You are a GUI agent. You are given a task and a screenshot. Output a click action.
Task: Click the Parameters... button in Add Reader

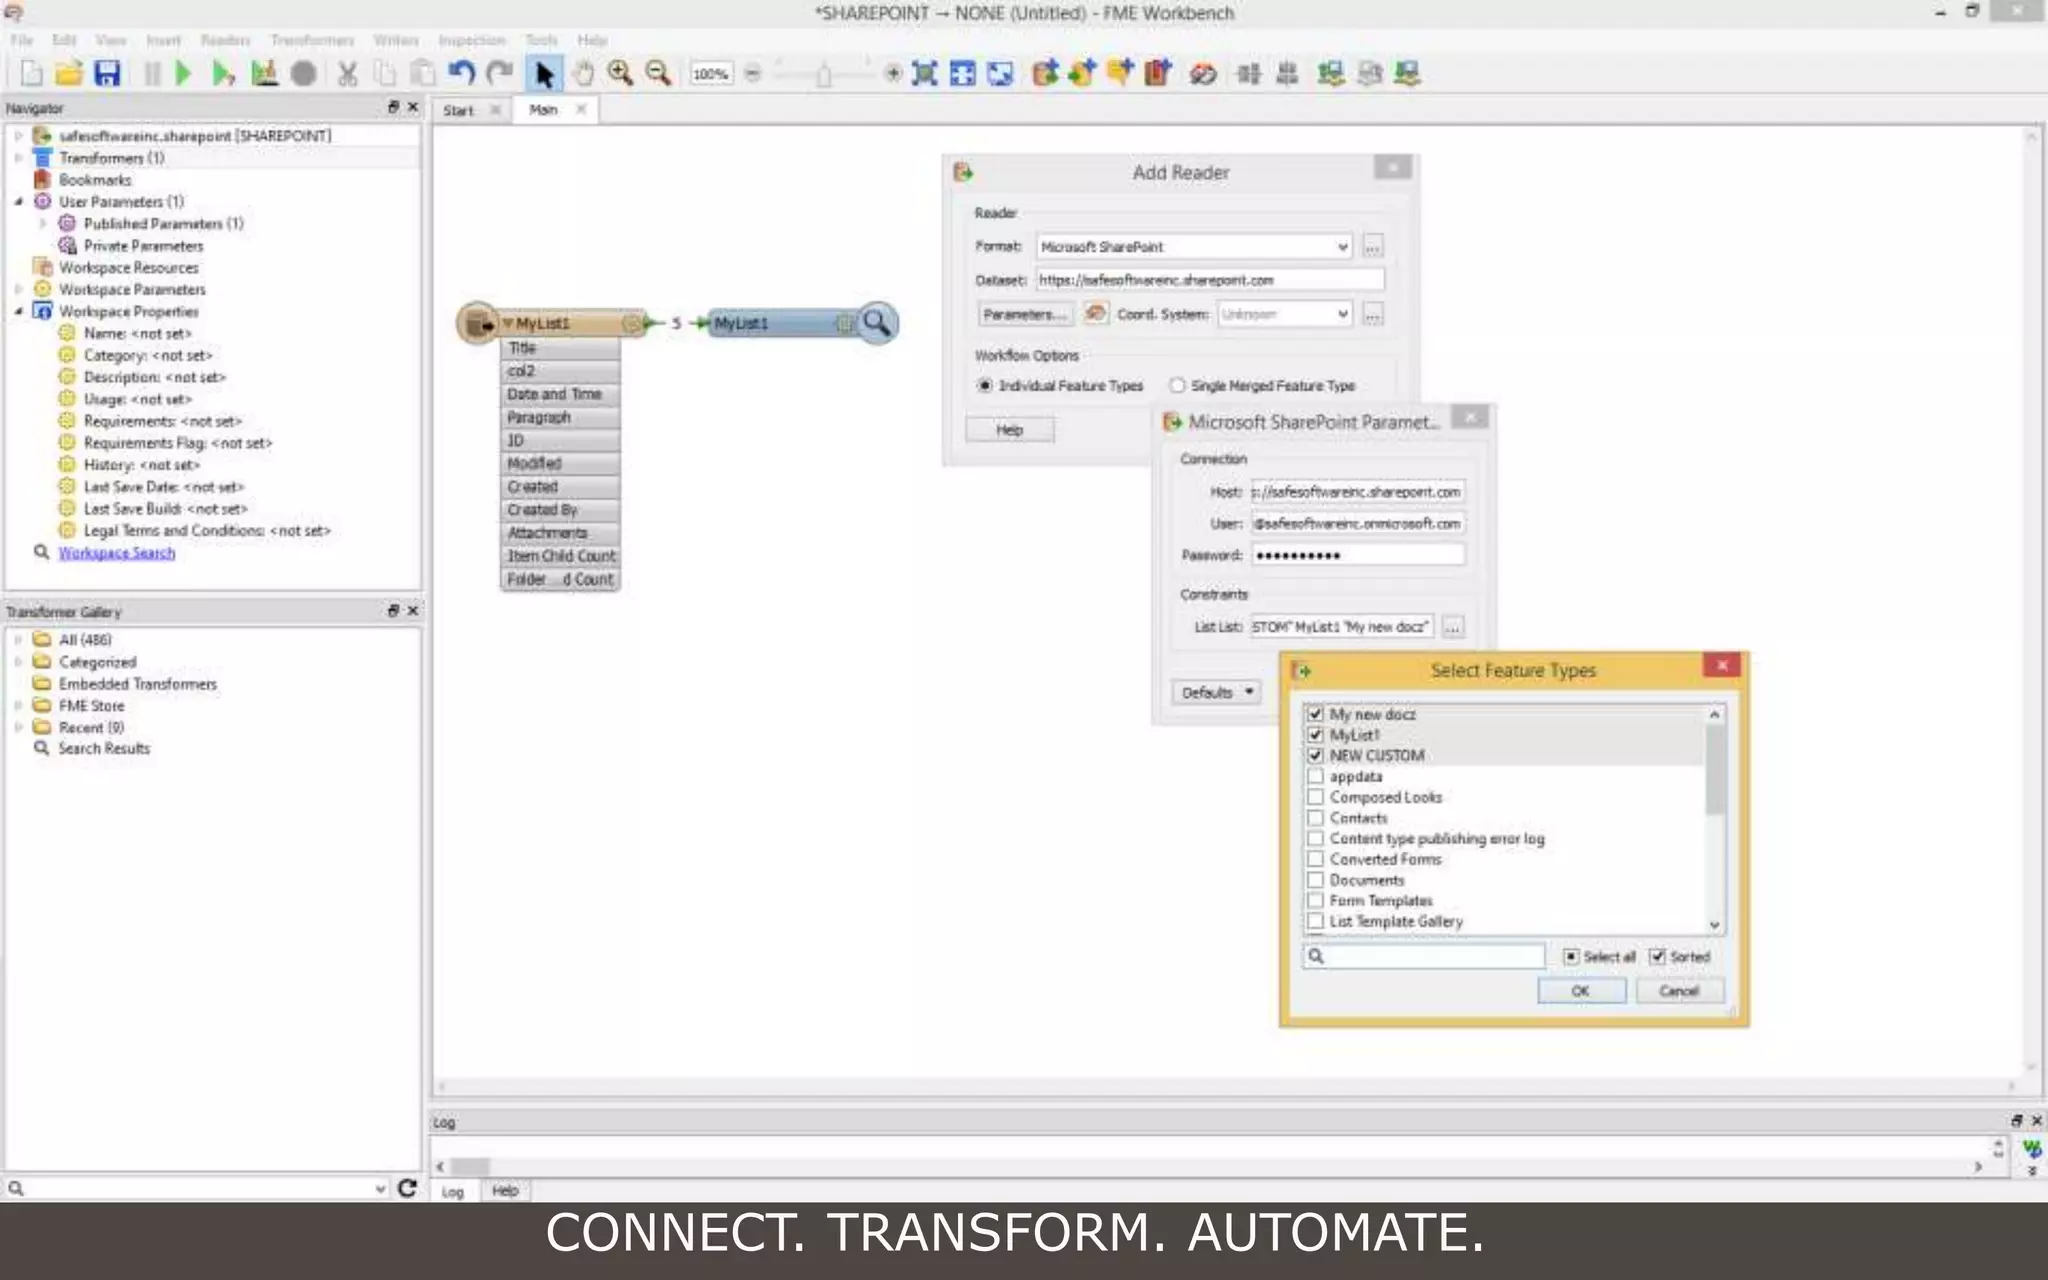click(1025, 314)
